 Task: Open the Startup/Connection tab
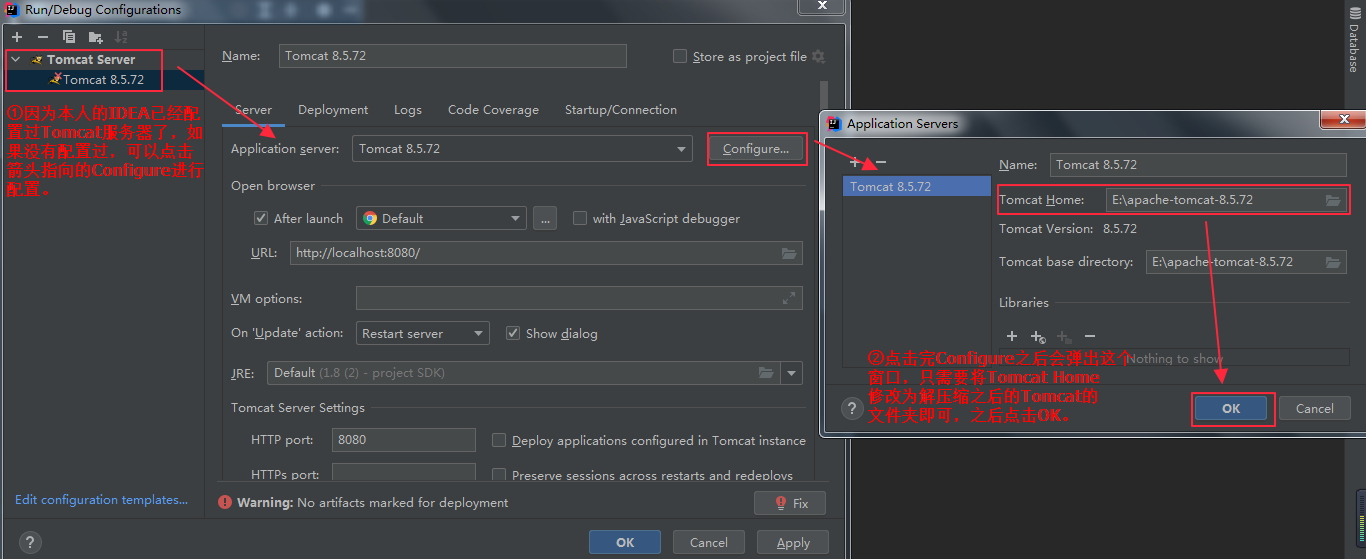tap(620, 110)
